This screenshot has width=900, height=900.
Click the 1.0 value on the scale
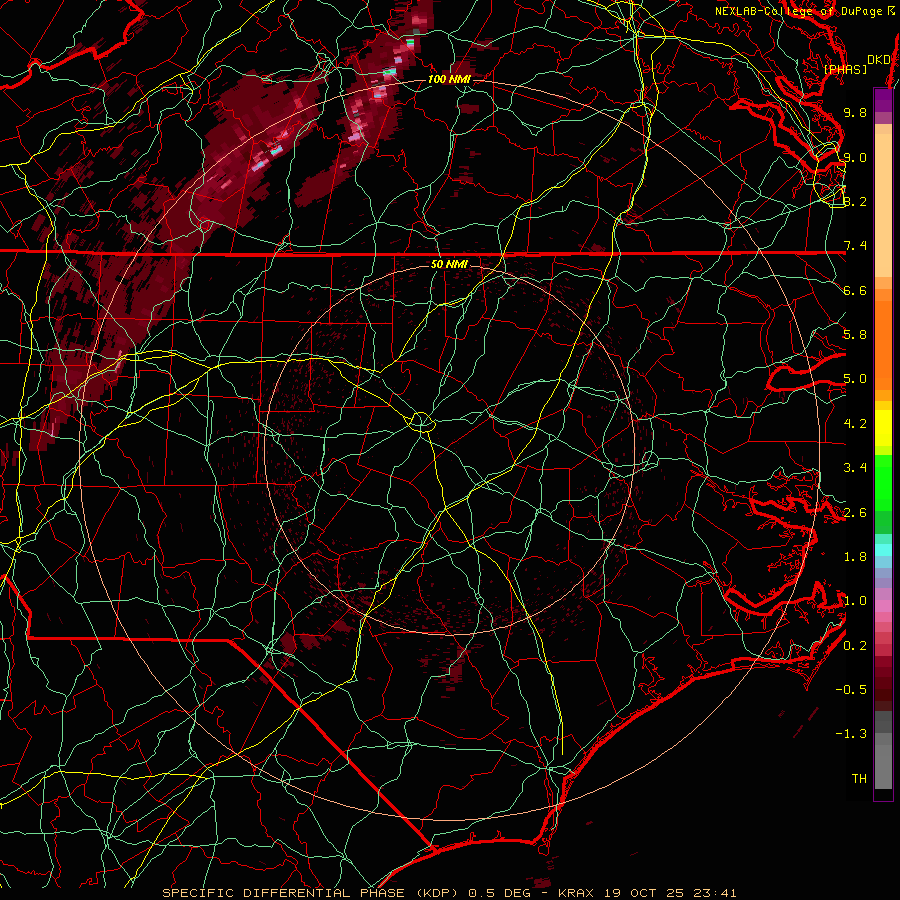855,601
